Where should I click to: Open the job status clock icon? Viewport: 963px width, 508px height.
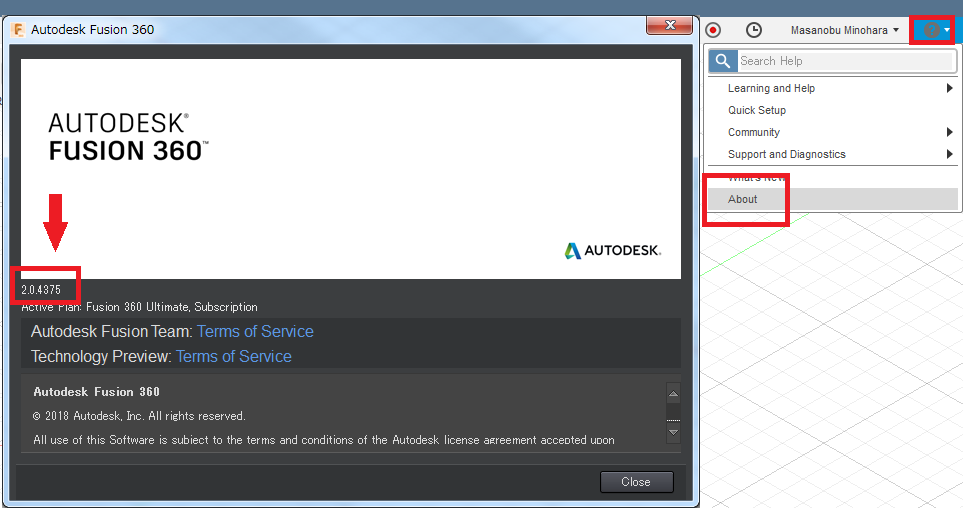754,30
